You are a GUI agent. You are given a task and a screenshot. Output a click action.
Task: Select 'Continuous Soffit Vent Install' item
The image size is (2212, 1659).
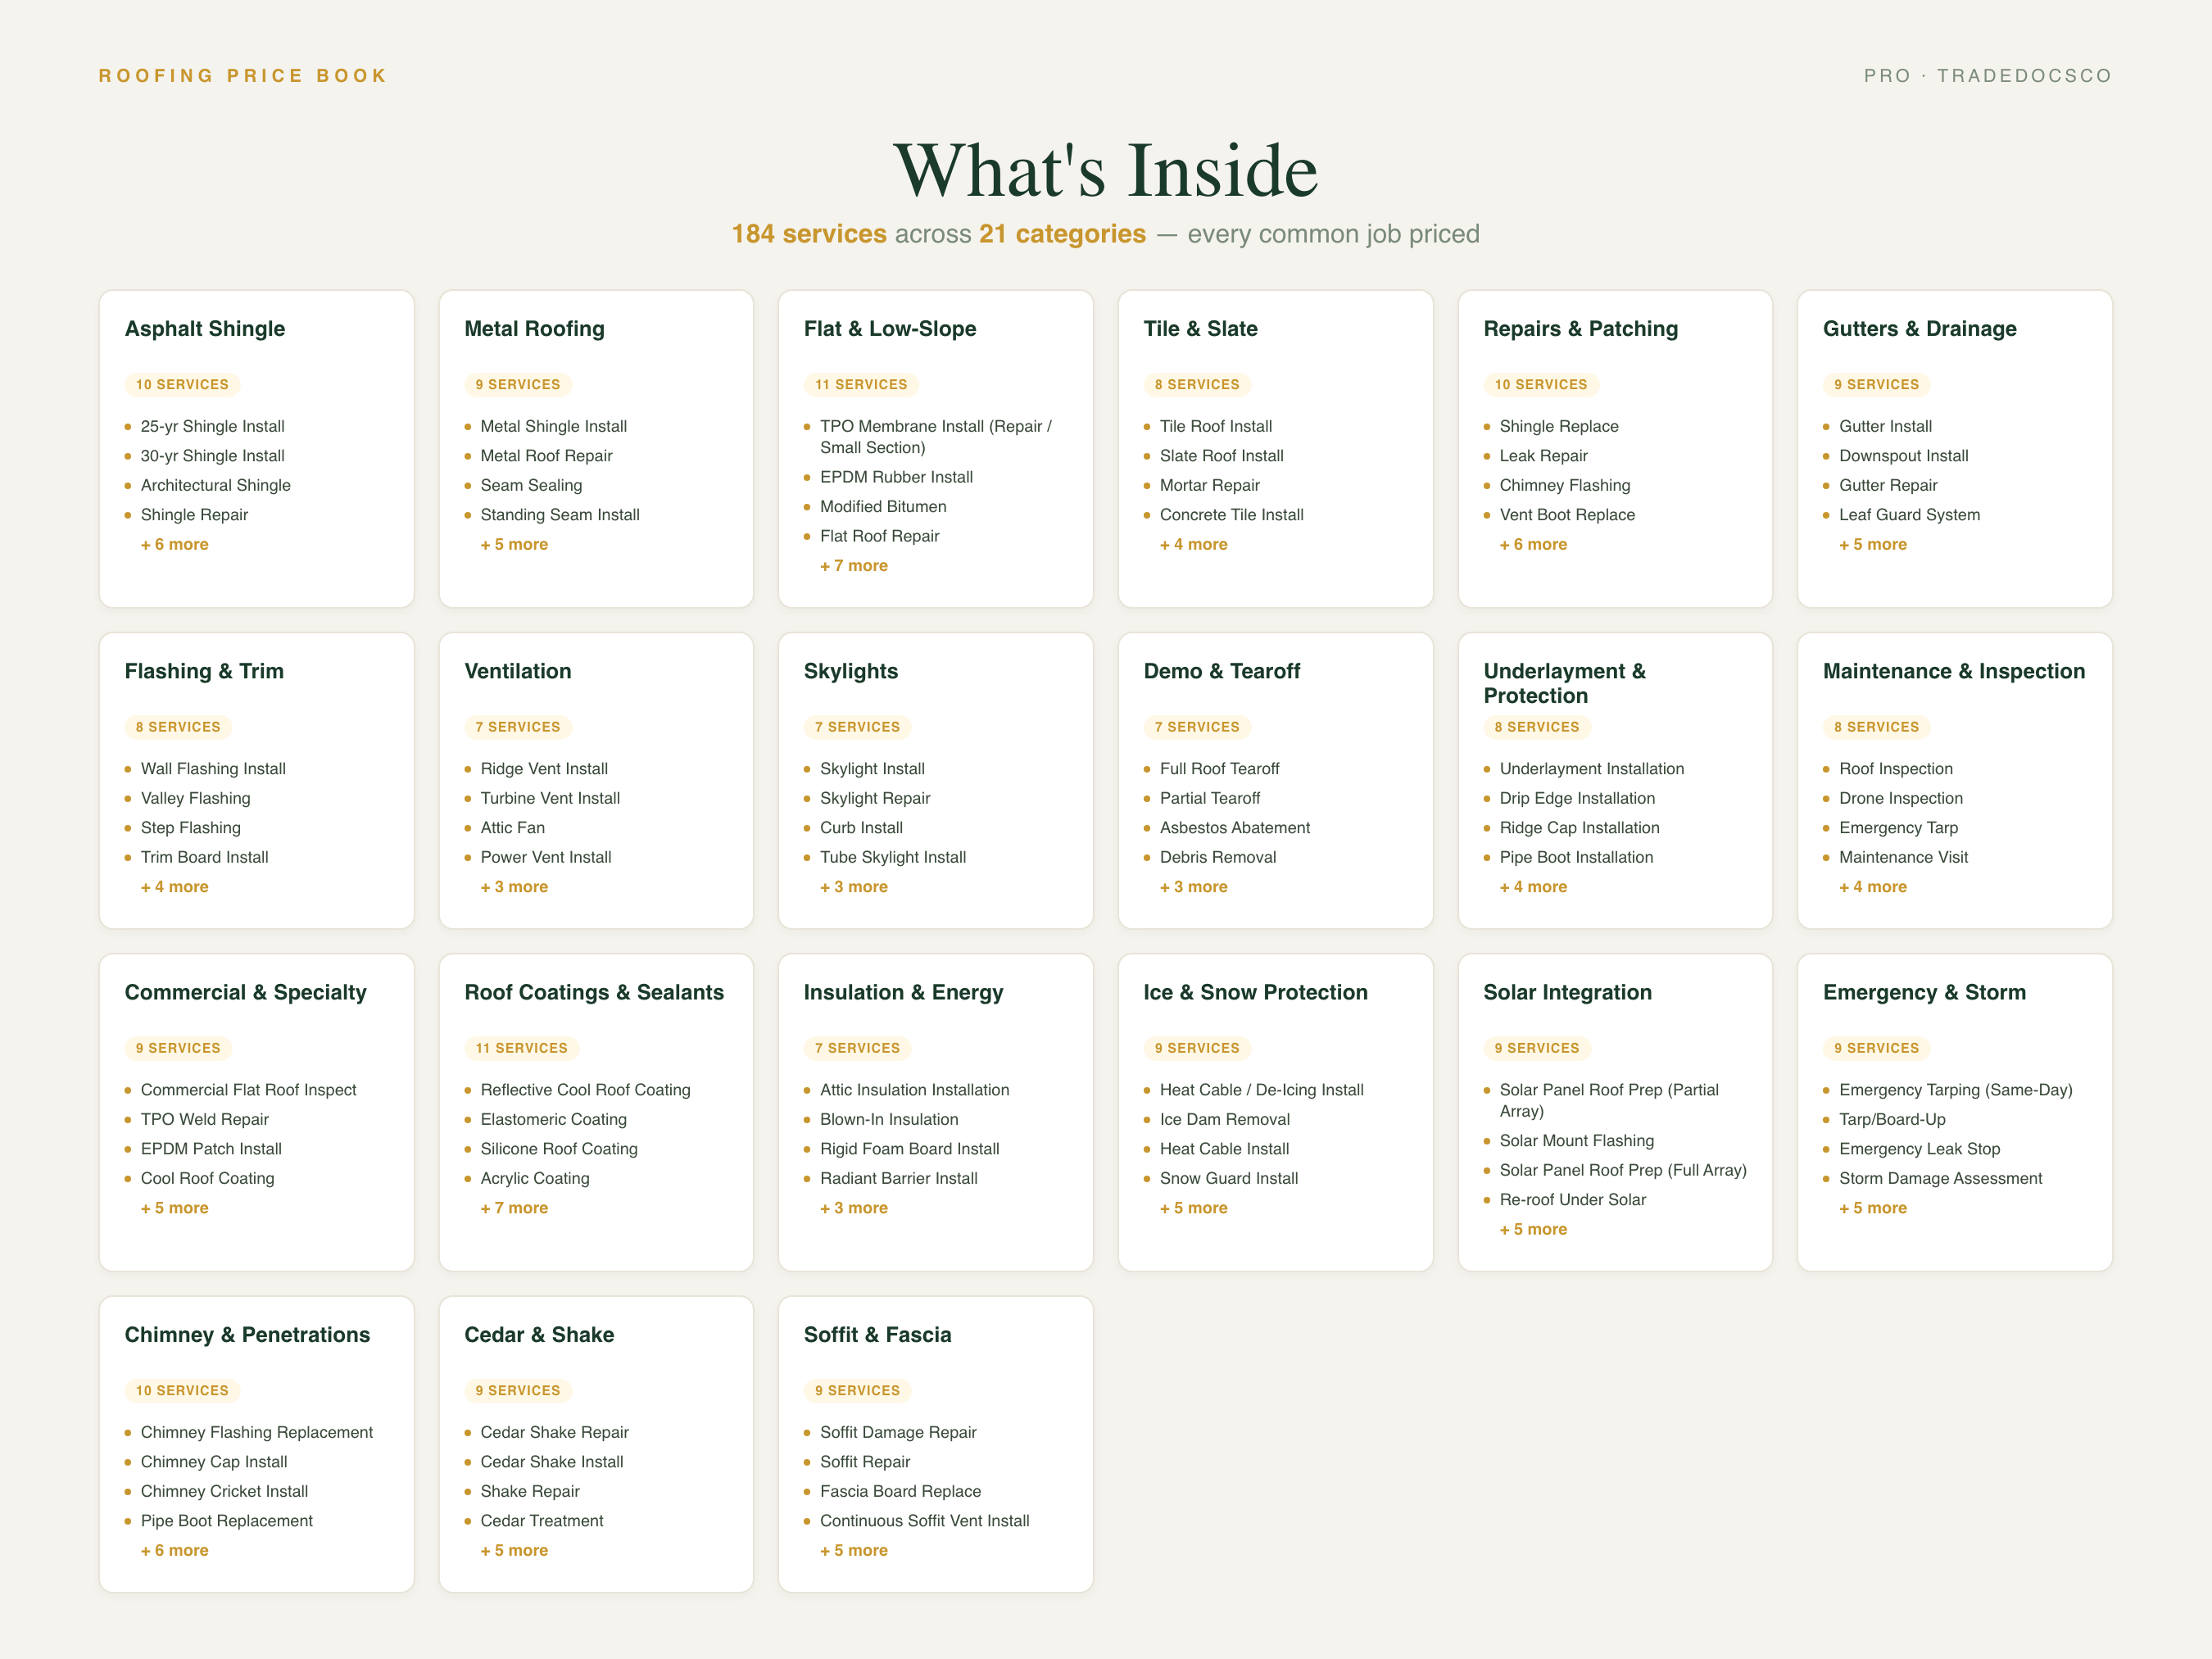point(924,1520)
